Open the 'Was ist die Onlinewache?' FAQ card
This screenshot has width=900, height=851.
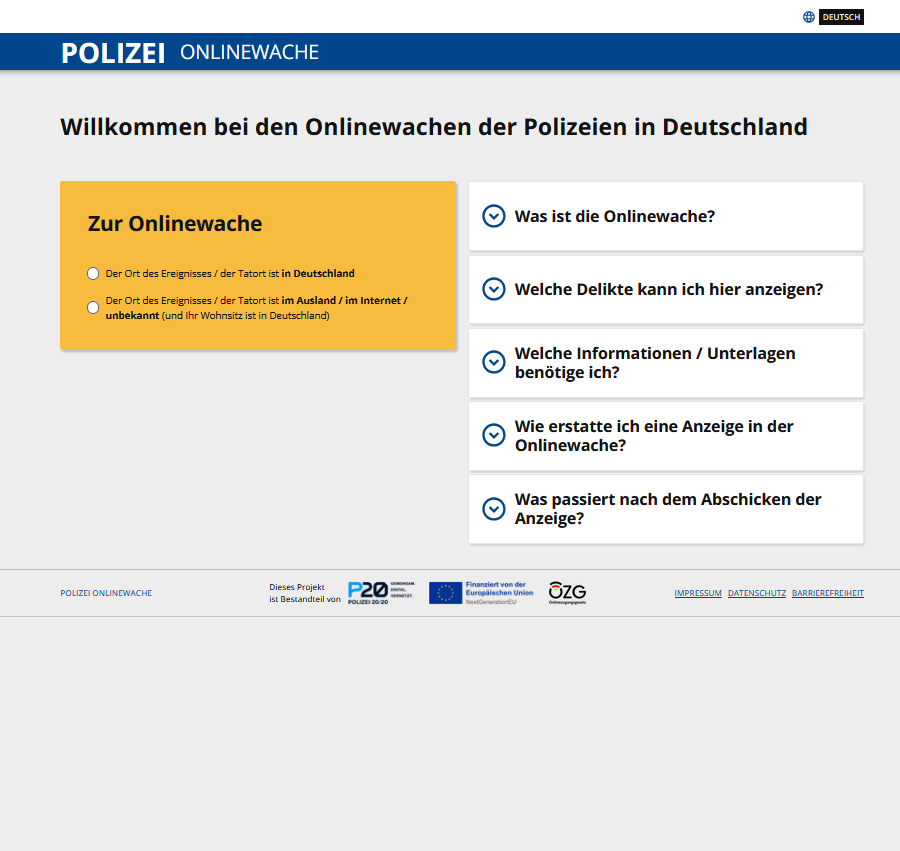pyautogui.click(x=665, y=216)
